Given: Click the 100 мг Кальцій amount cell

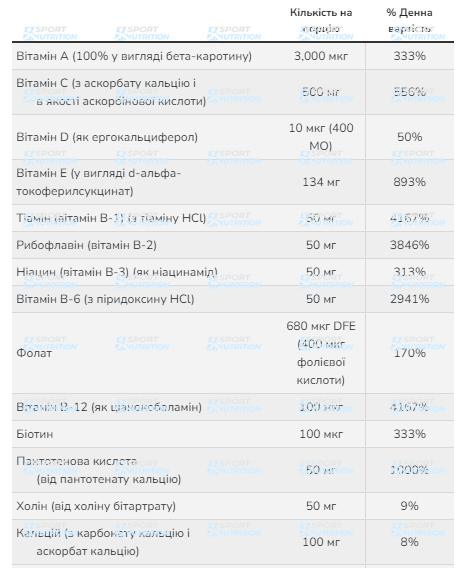Looking at the screenshot, I should pyautogui.click(x=321, y=542).
